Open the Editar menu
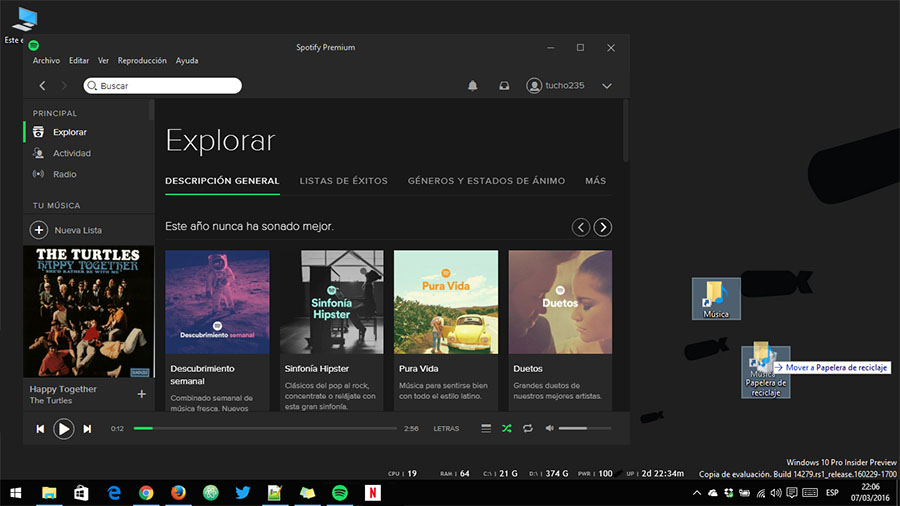900x506 pixels. tap(79, 60)
